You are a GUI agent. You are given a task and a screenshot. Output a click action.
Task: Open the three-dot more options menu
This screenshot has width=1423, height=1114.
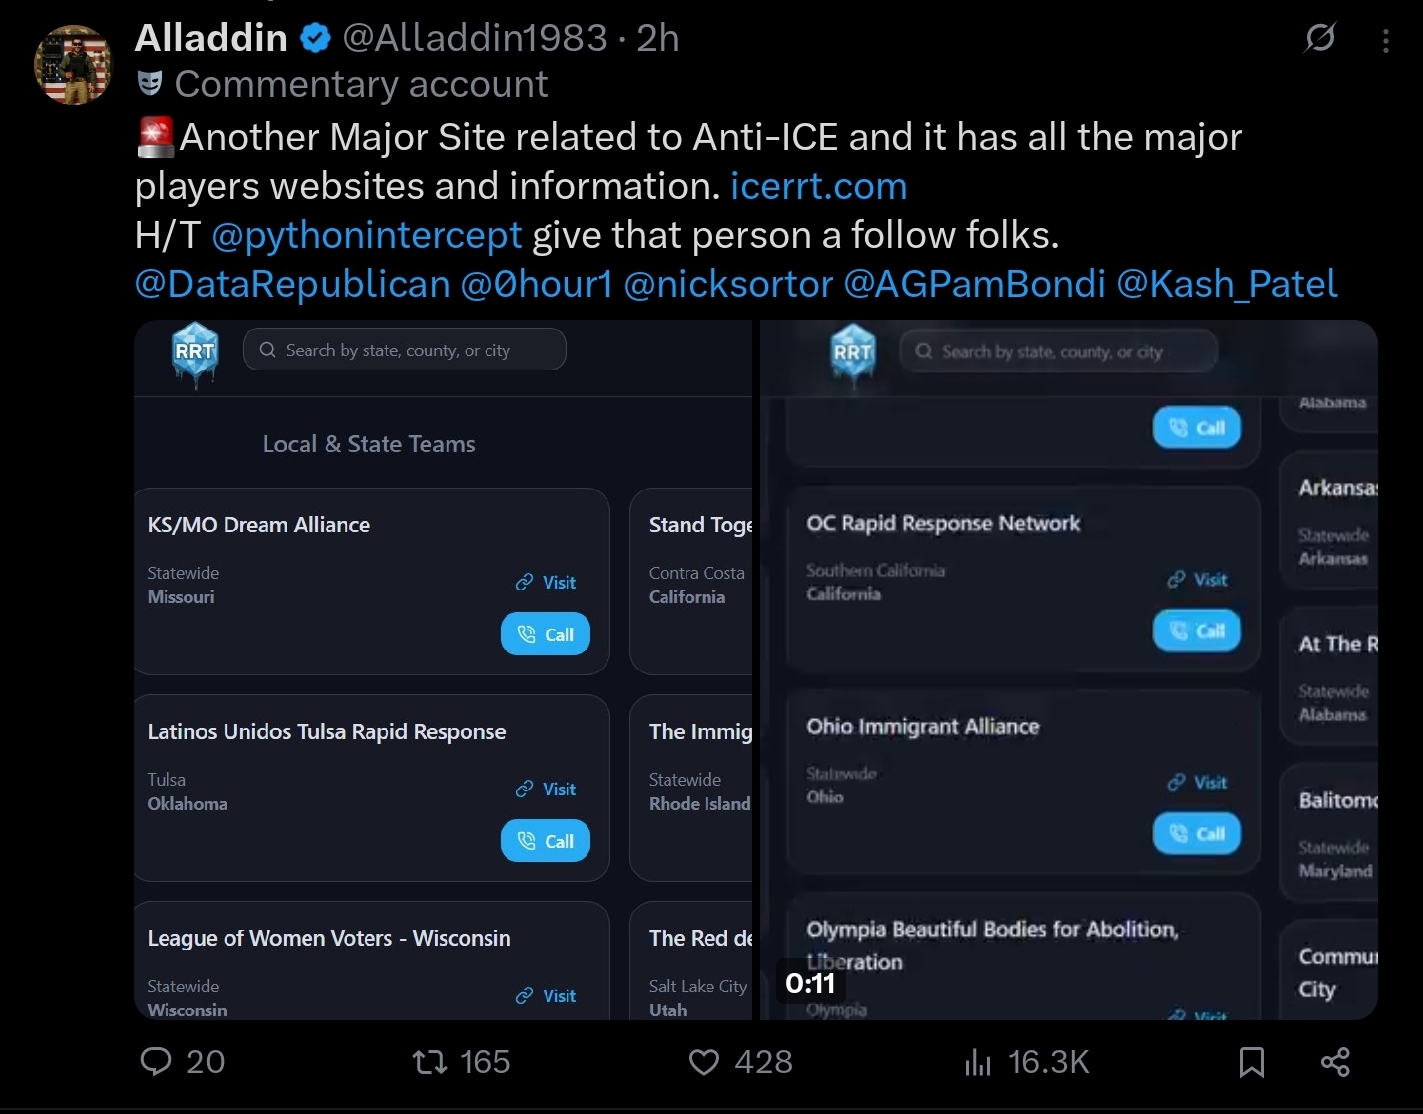point(1385,40)
